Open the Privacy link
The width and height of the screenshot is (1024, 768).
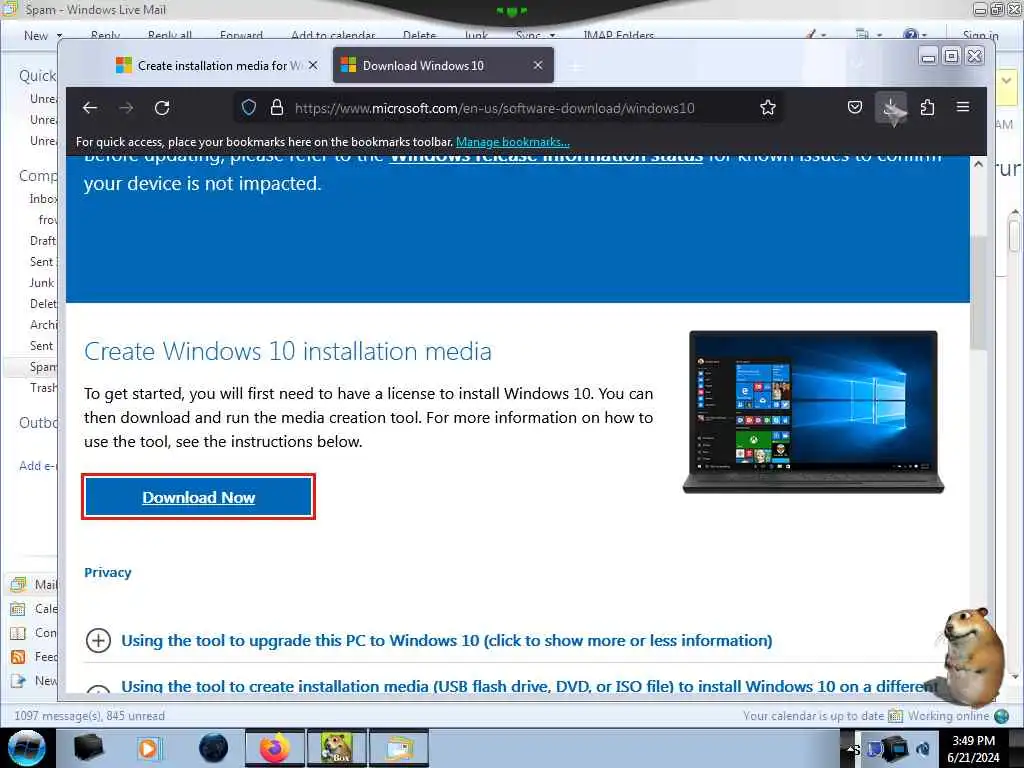click(x=108, y=573)
